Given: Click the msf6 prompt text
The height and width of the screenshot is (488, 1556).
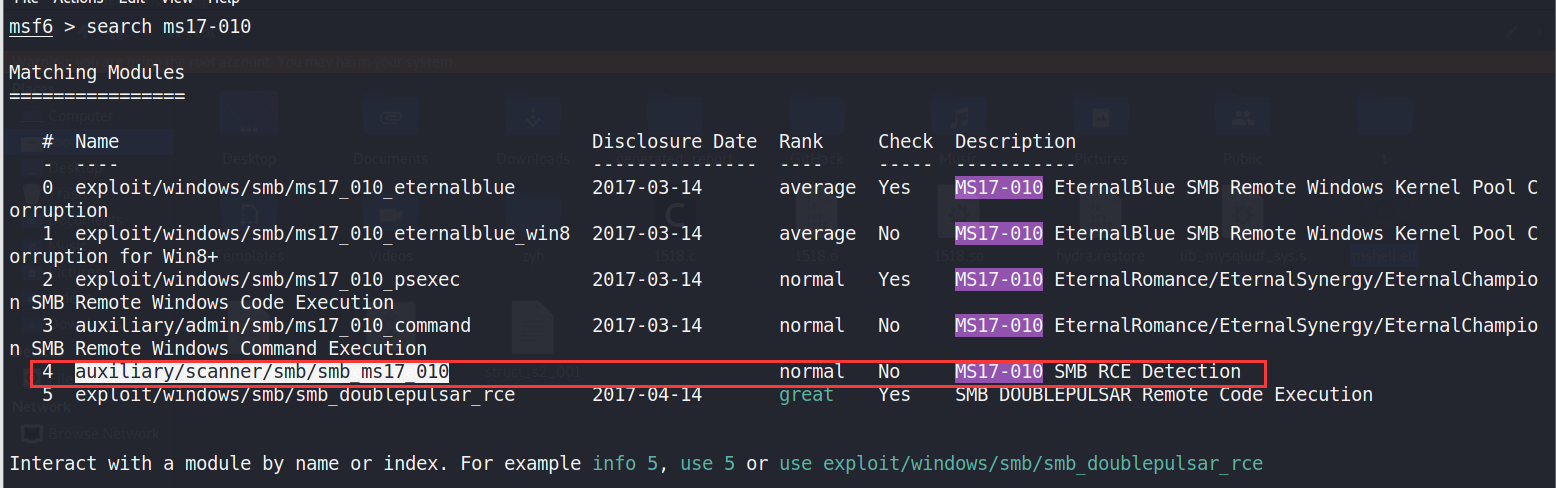Looking at the screenshot, I should (x=30, y=26).
